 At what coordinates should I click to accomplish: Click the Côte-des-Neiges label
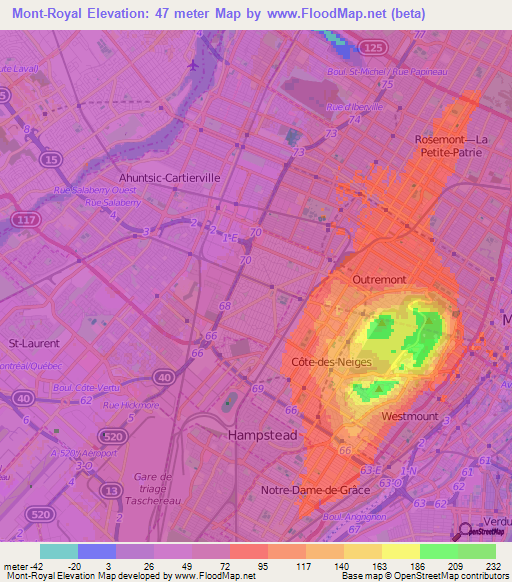[x=331, y=362]
